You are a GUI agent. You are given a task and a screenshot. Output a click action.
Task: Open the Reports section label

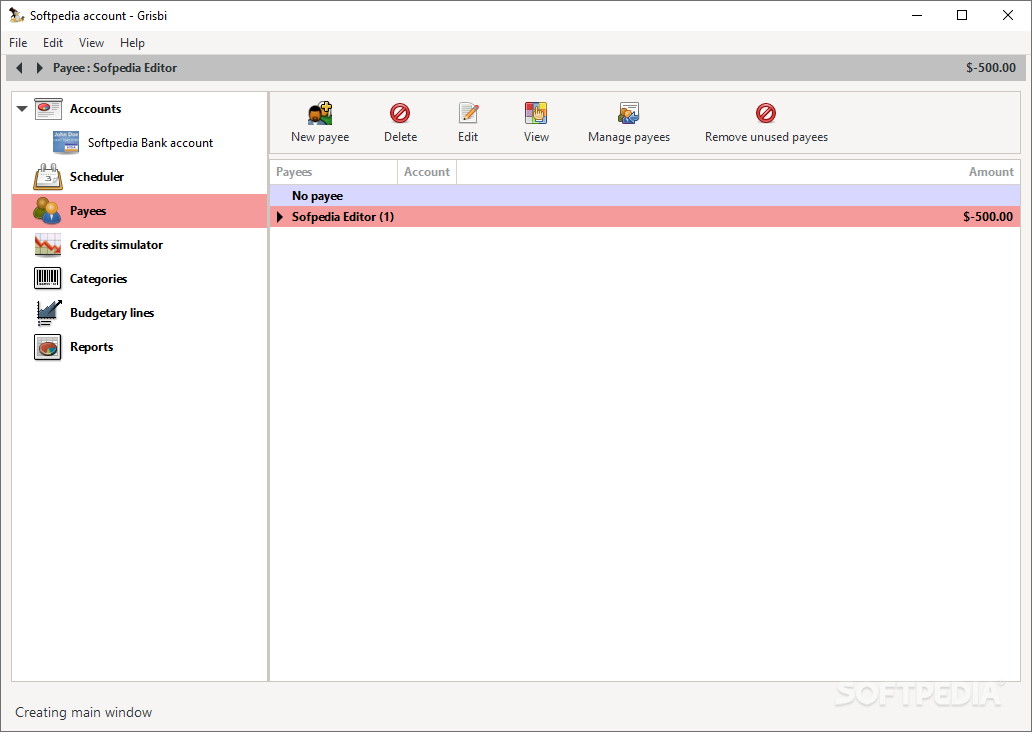click(x=91, y=347)
